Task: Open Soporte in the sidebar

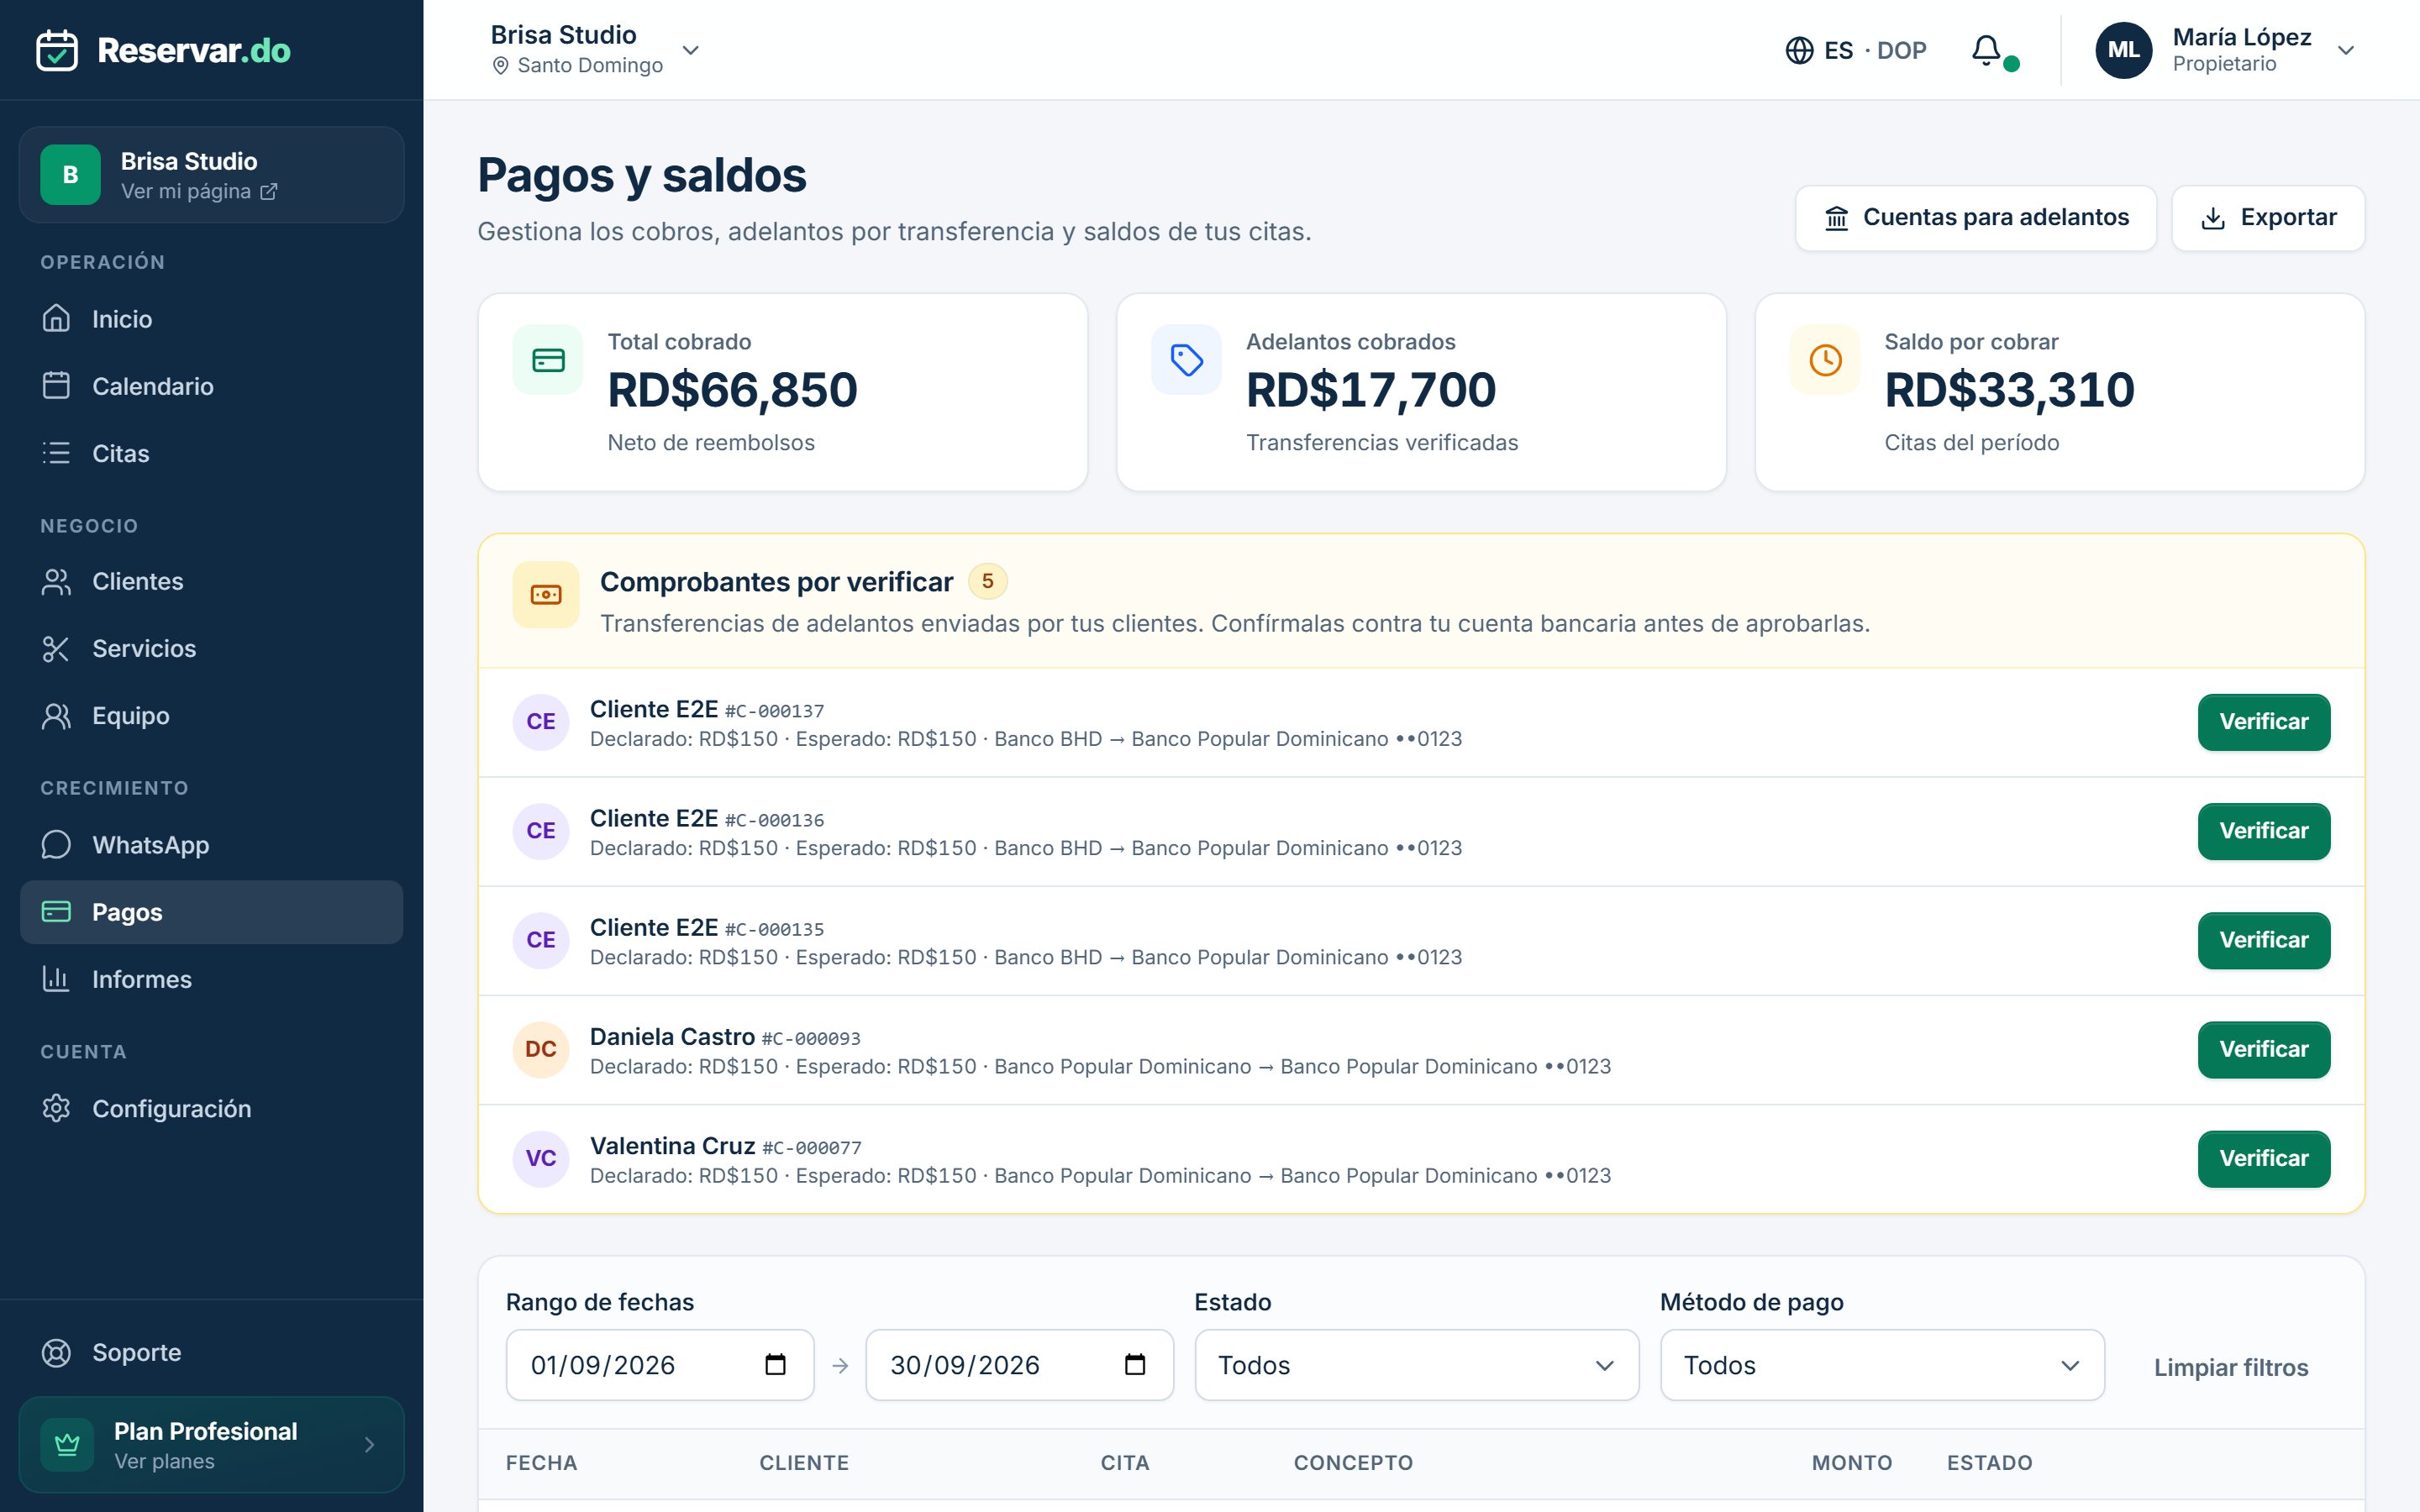Action: click(211, 1352)
